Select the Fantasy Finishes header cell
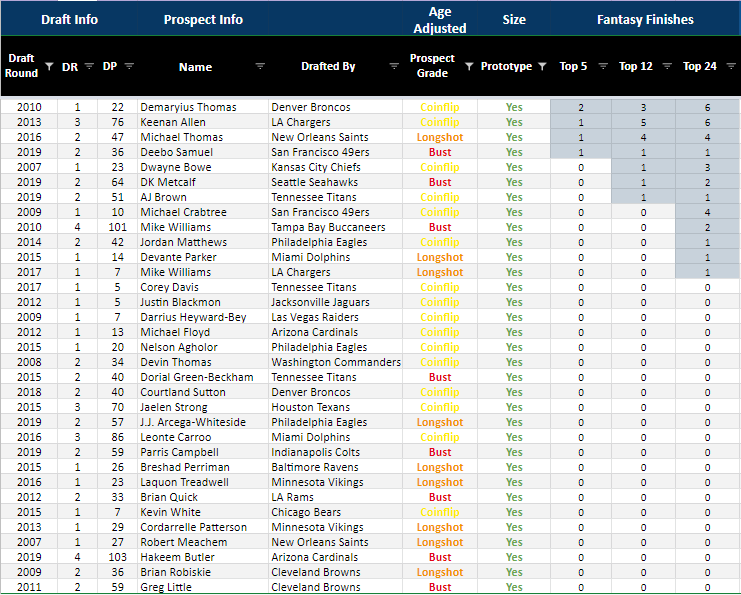This screenshot has height=595, width=741. point(646,19)
